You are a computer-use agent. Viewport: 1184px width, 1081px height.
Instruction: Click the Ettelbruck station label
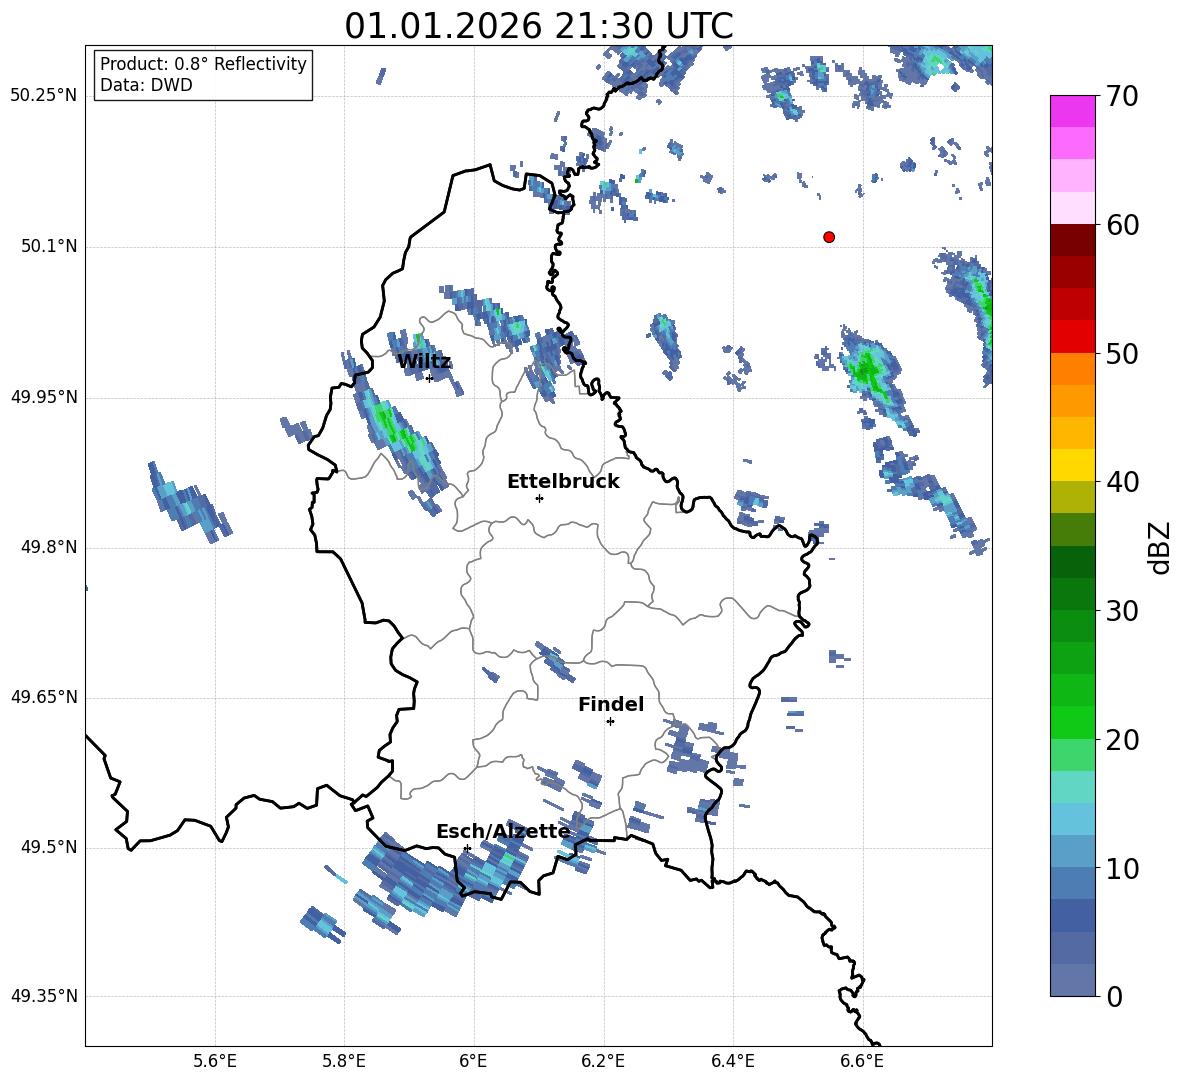tap(563, 482)
